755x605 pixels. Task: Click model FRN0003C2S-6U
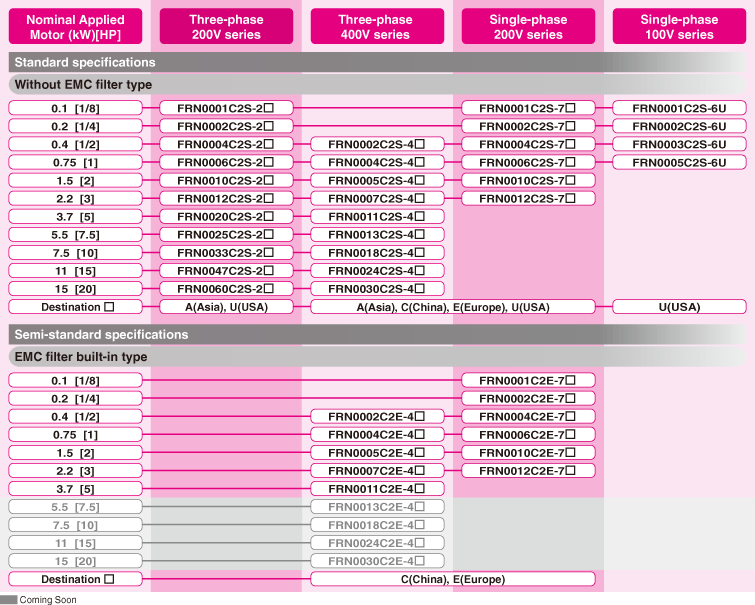[679, 144]
